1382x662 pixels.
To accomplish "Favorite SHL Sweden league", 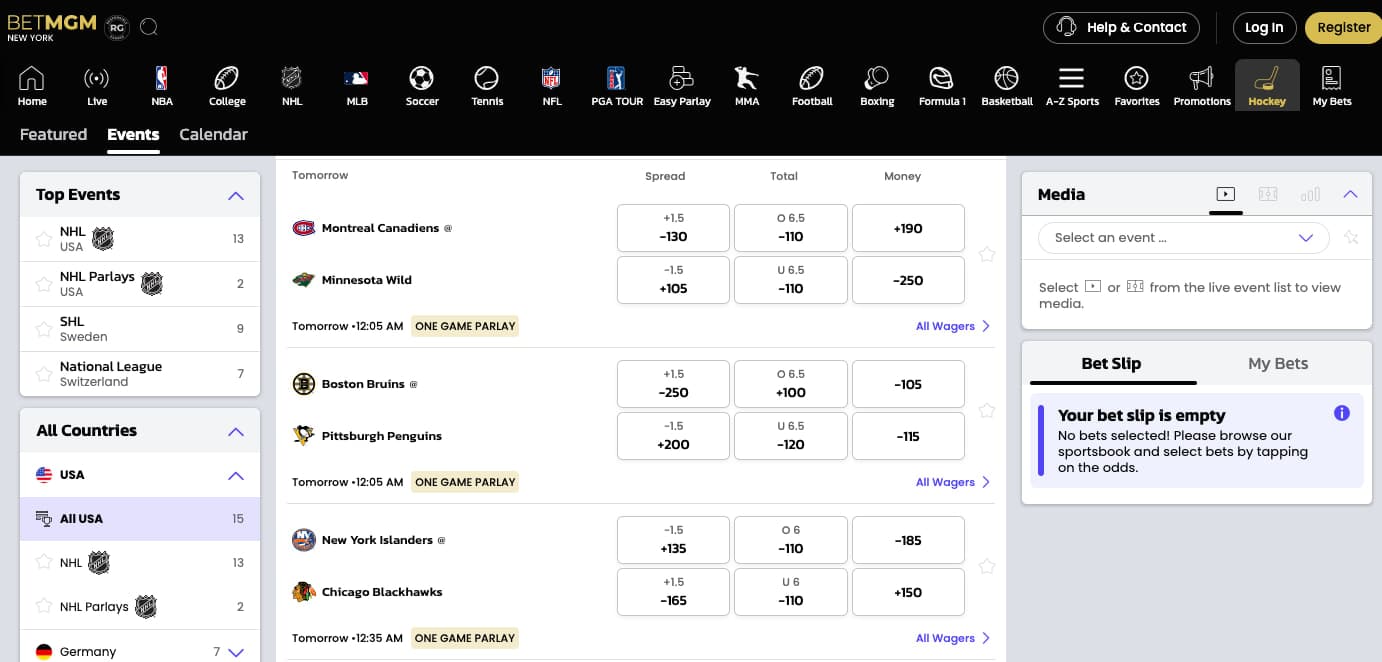I will pos(44,329).
